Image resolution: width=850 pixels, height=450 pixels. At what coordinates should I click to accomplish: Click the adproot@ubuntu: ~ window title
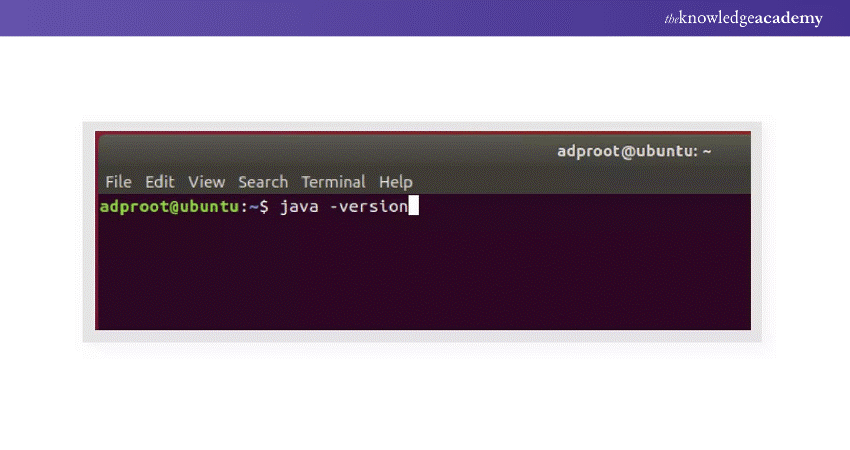634,152
